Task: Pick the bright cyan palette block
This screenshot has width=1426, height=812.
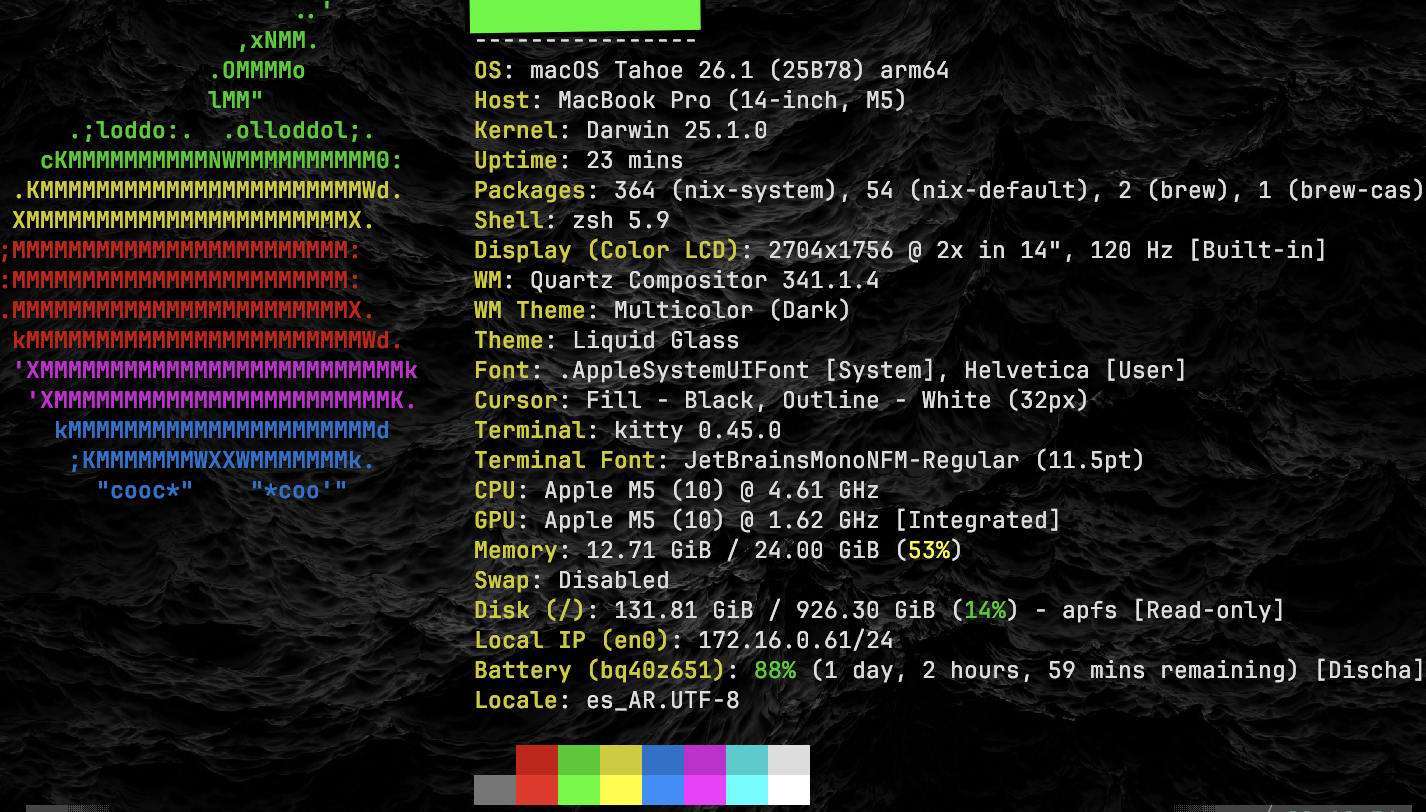Action: pyautogui.click(x=747, y=790)
